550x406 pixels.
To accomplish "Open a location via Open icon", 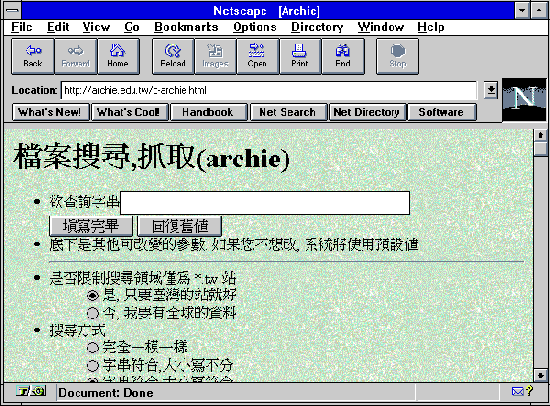I will 257,56.
